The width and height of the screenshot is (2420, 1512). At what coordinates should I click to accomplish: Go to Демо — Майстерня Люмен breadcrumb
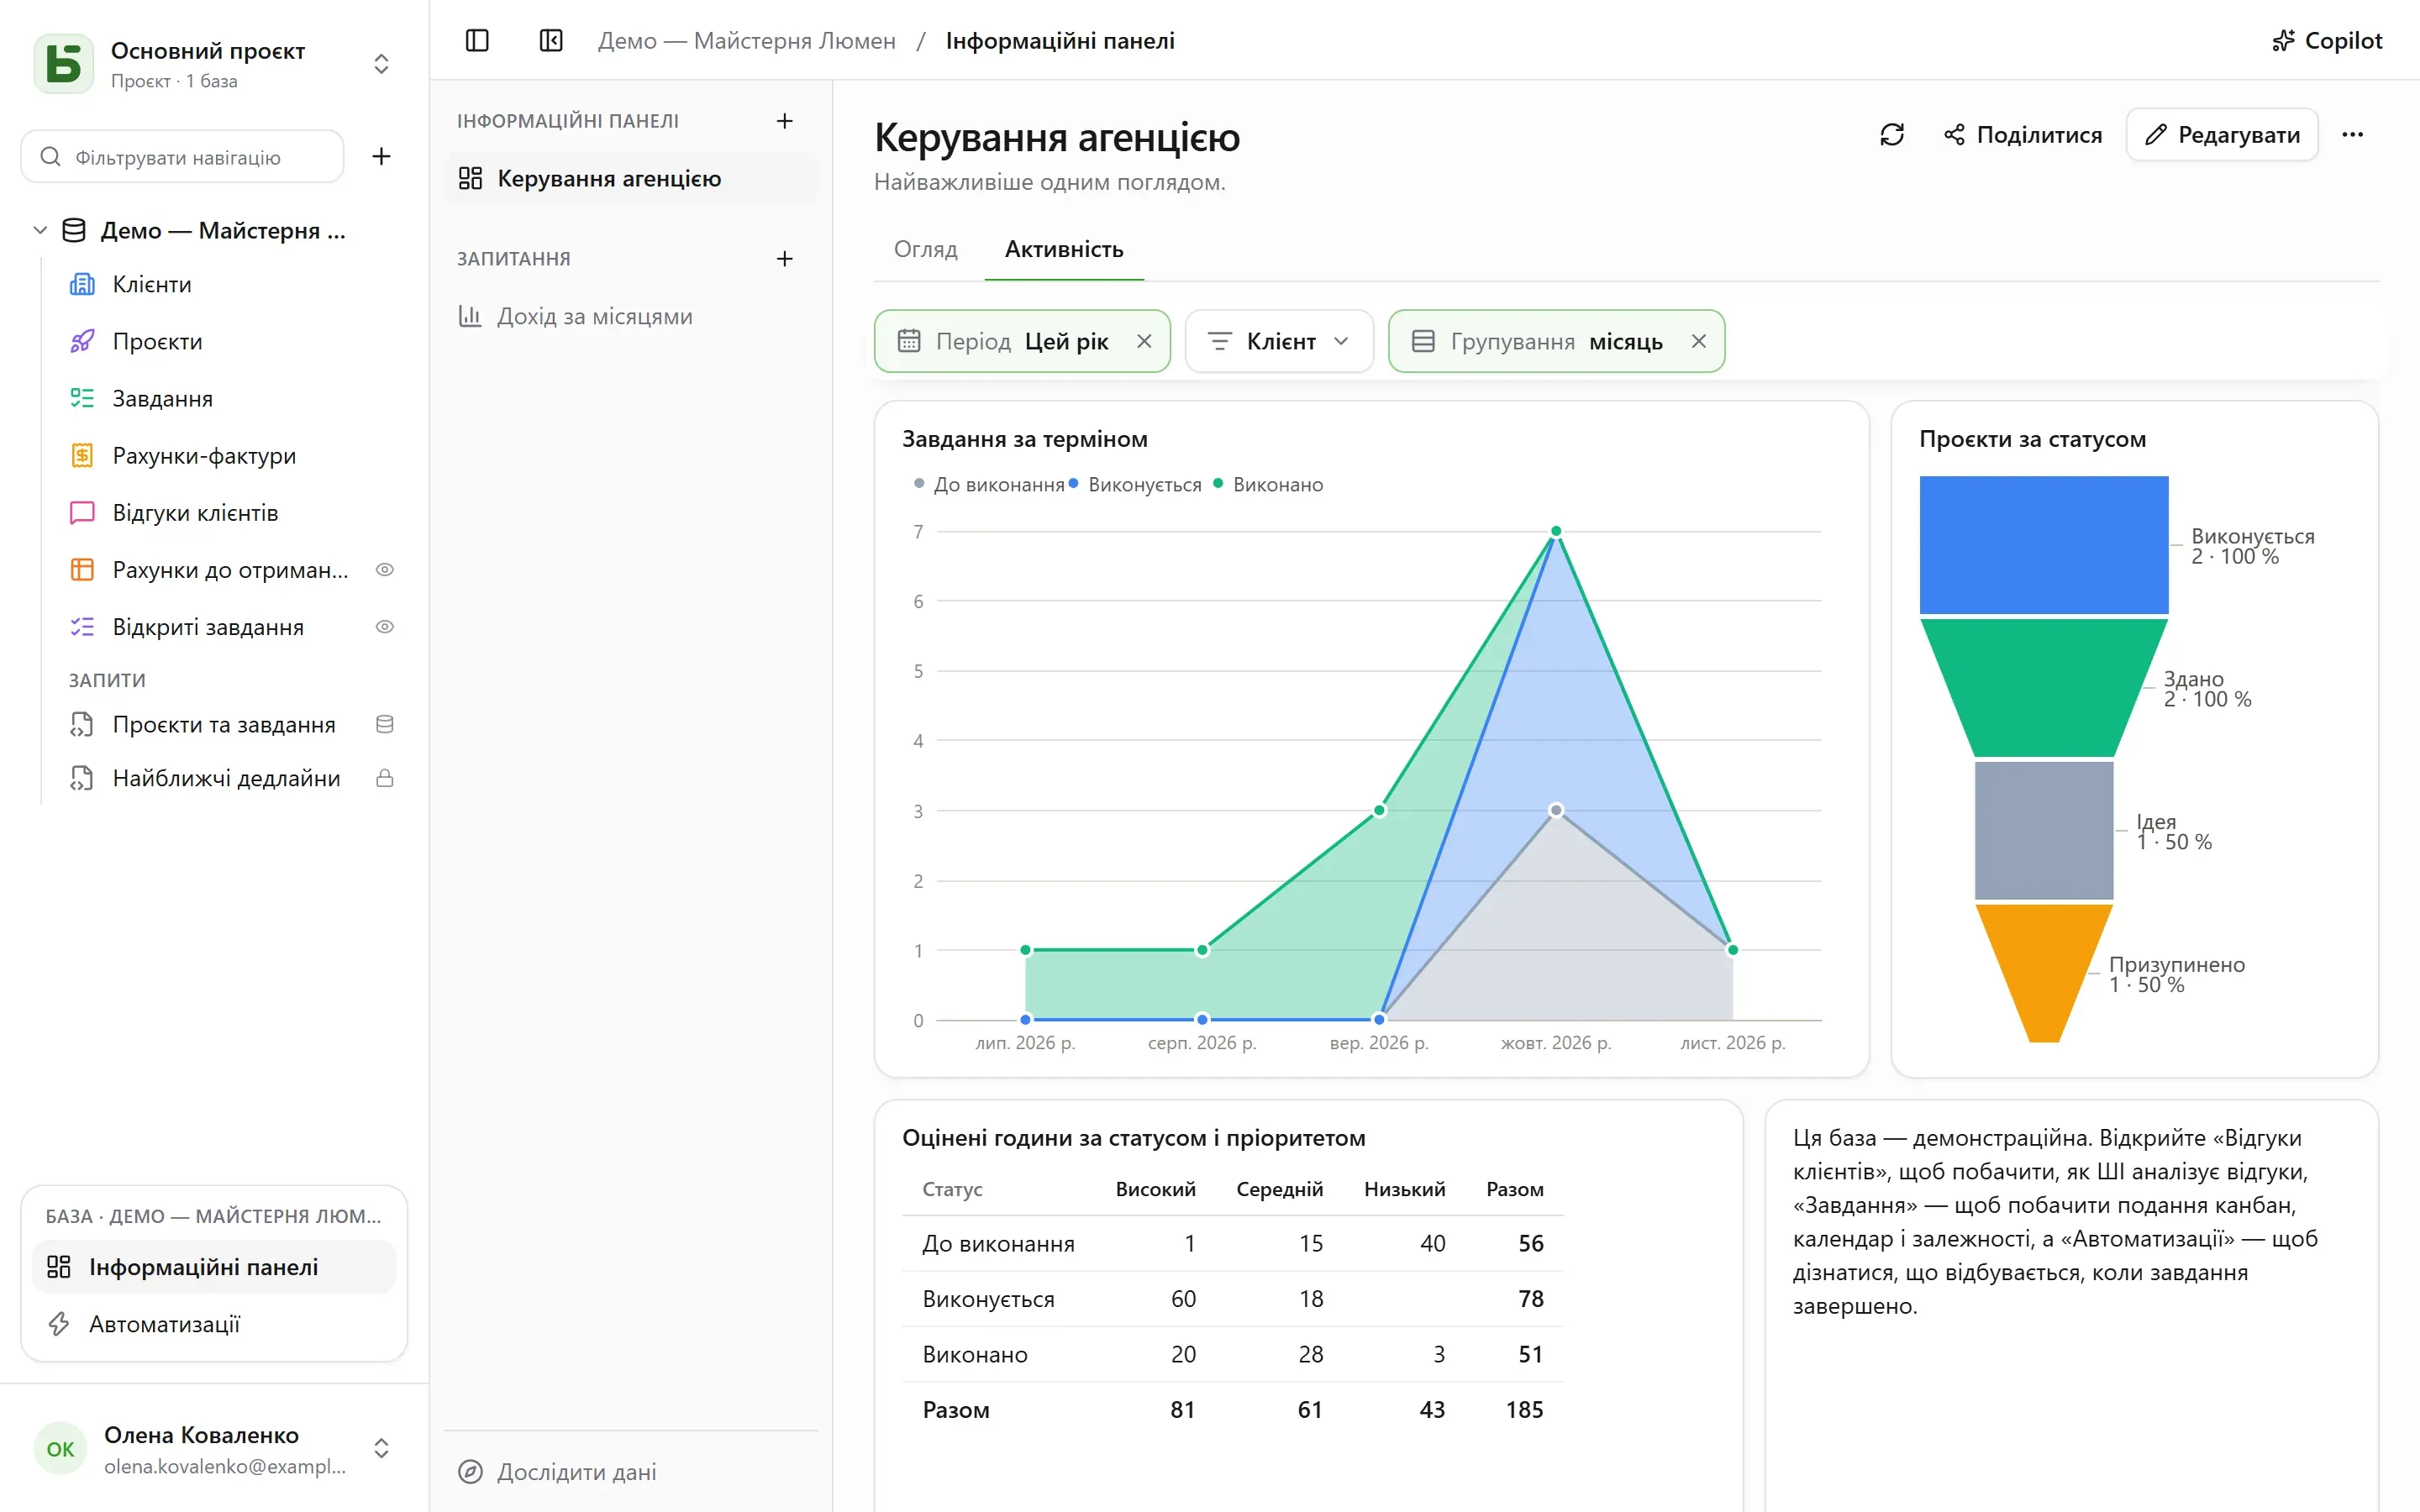click(747, 41)
